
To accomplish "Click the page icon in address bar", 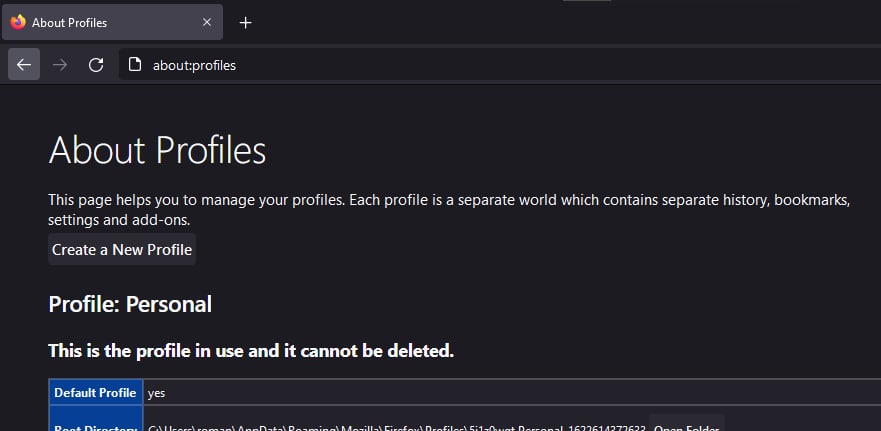I will click(135, 65).
